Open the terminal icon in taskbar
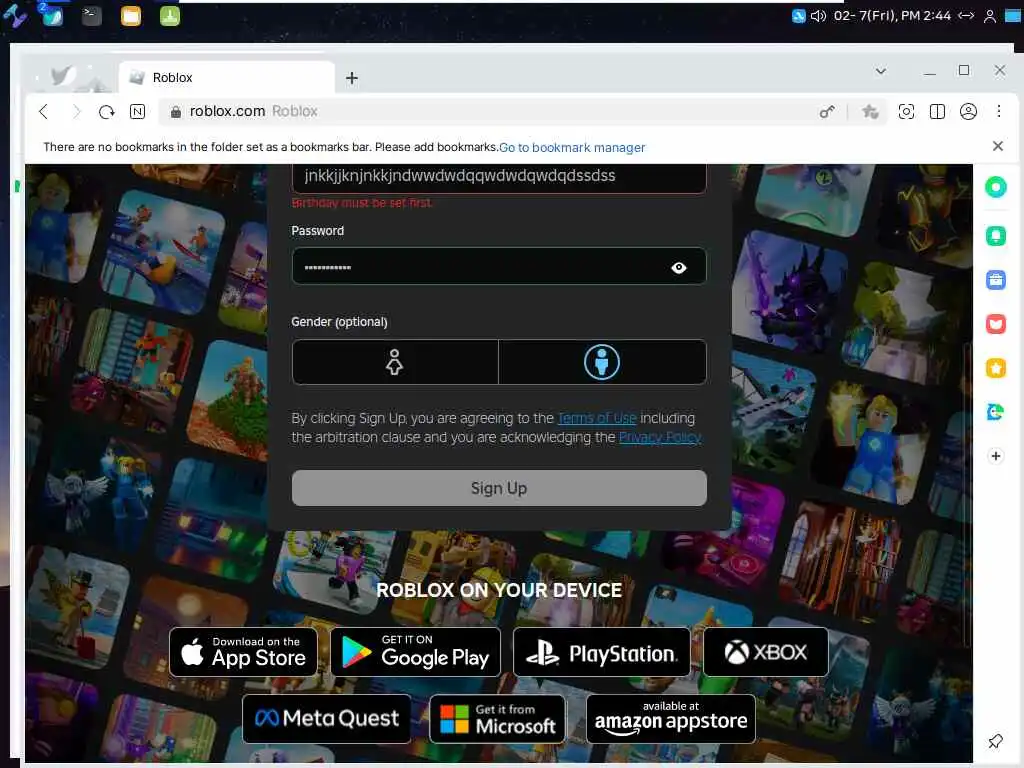Image resolution: width=1024 pixels, height=768 pixels. click(x=91, y=16)
